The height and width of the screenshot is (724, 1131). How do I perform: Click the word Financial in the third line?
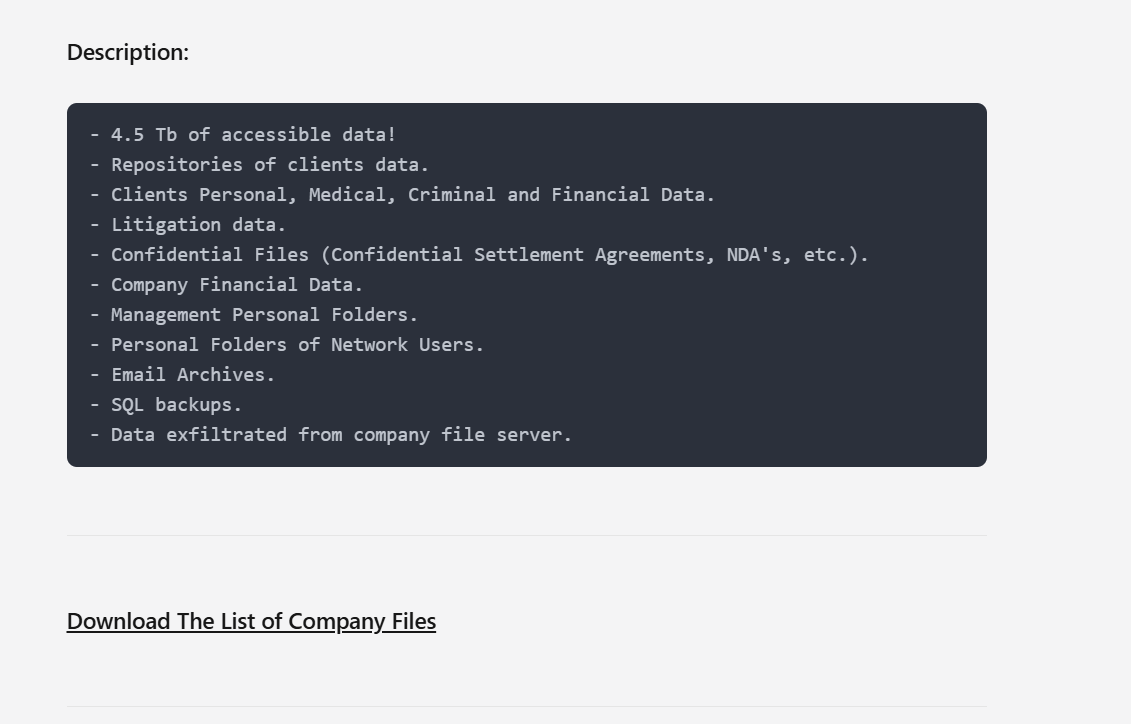[600, 195]
